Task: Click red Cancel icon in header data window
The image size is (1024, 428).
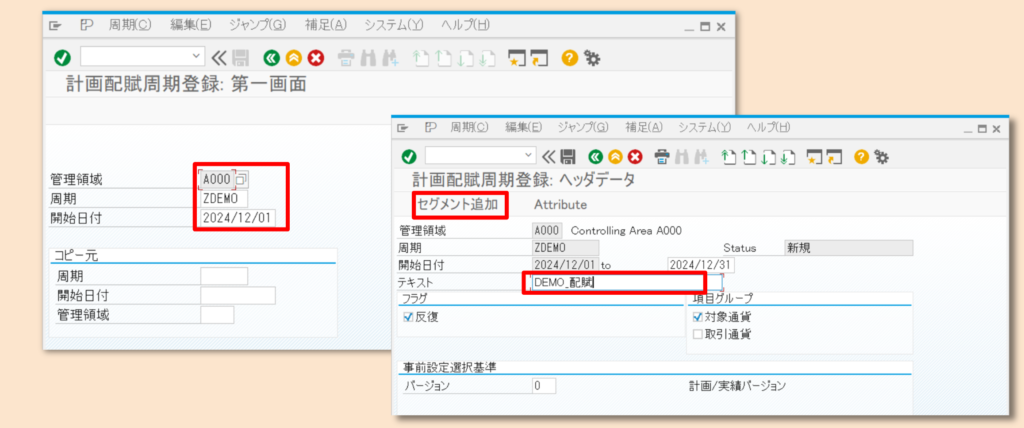Action: [634, 156]
